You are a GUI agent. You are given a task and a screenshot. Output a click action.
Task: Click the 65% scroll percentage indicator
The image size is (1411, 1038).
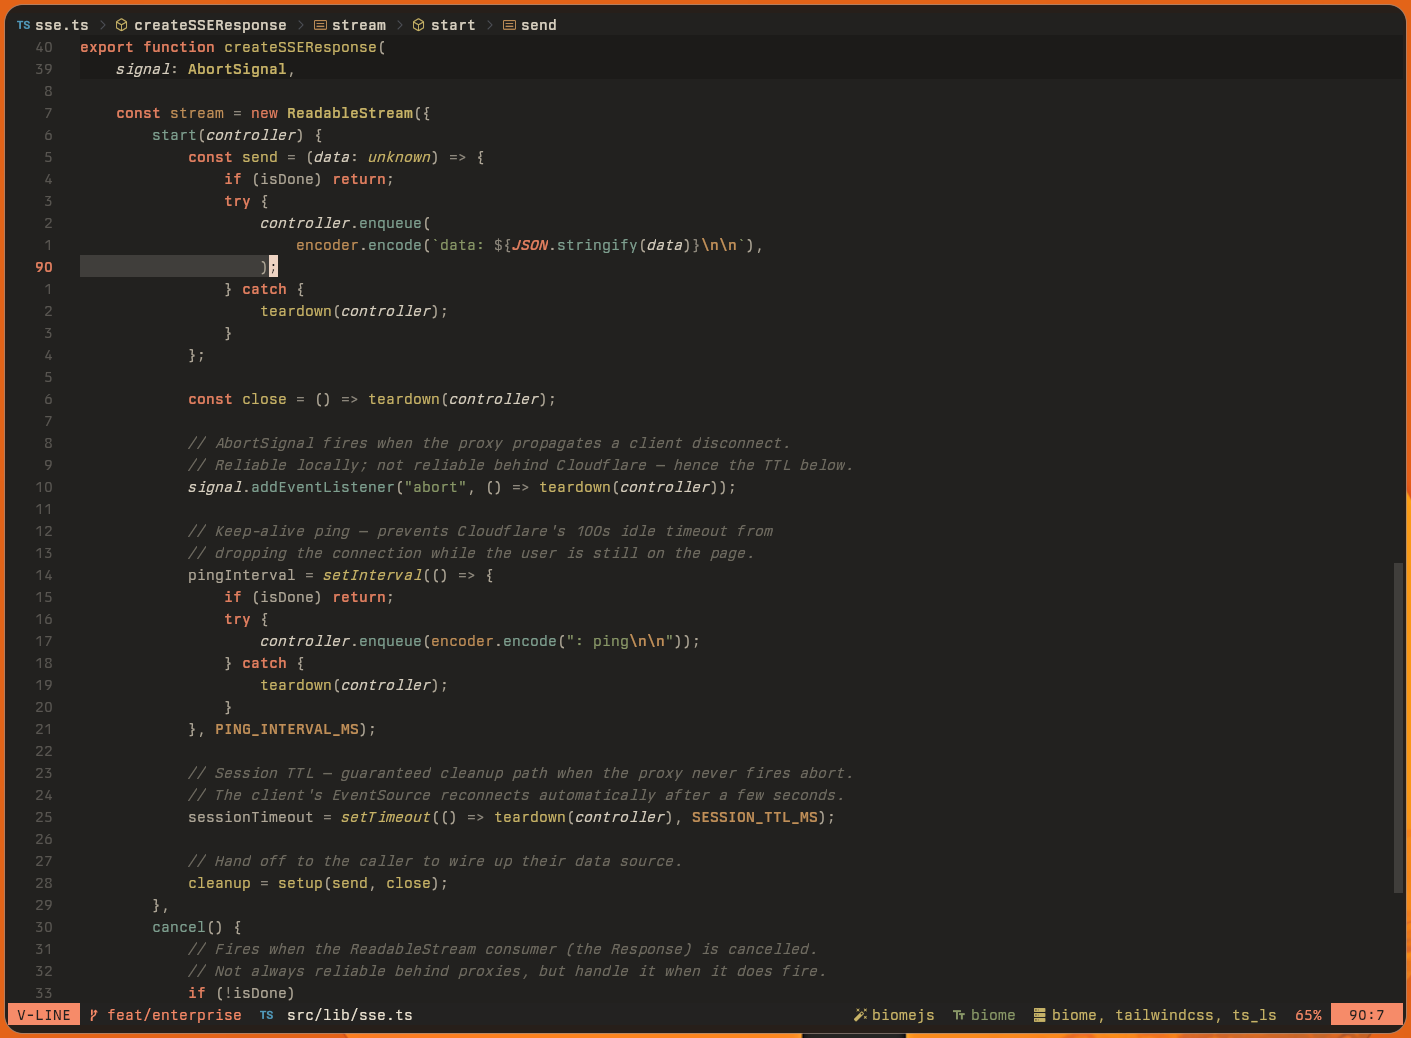1308,1015
